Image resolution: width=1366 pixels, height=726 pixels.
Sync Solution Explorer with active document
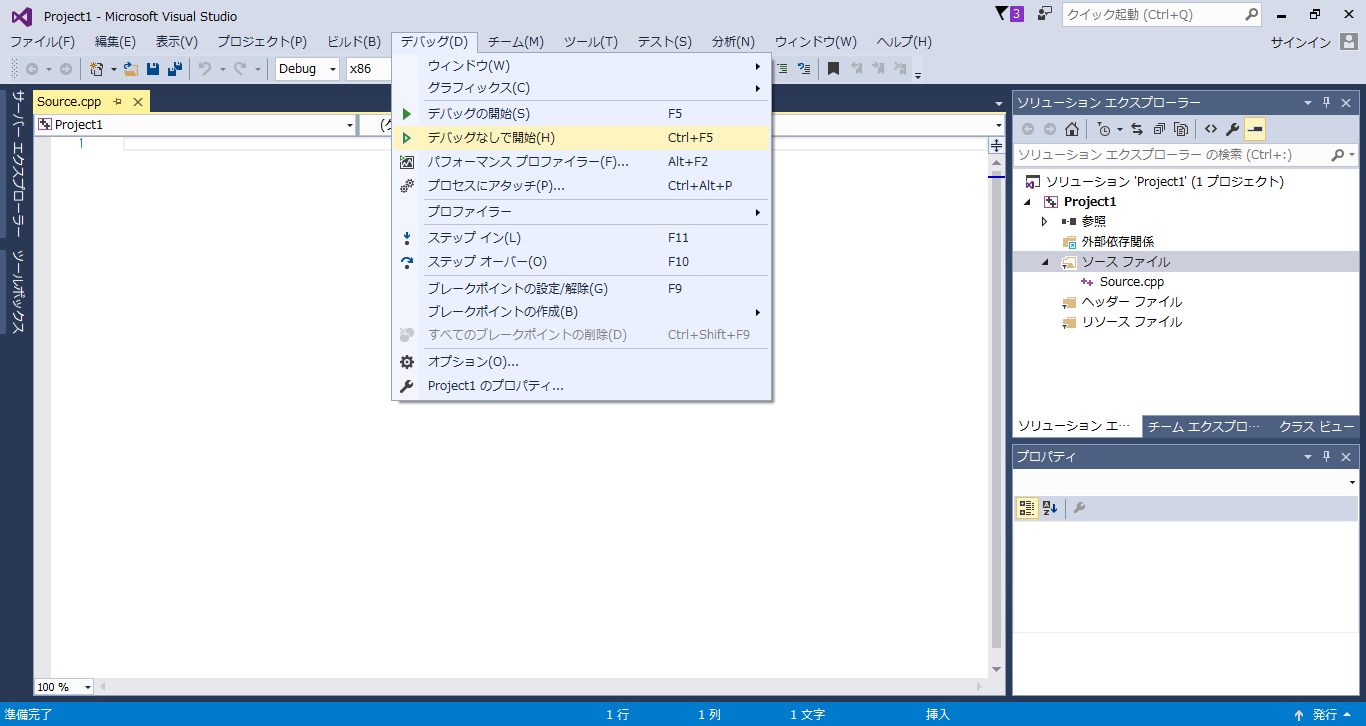tap(1137, 128)
